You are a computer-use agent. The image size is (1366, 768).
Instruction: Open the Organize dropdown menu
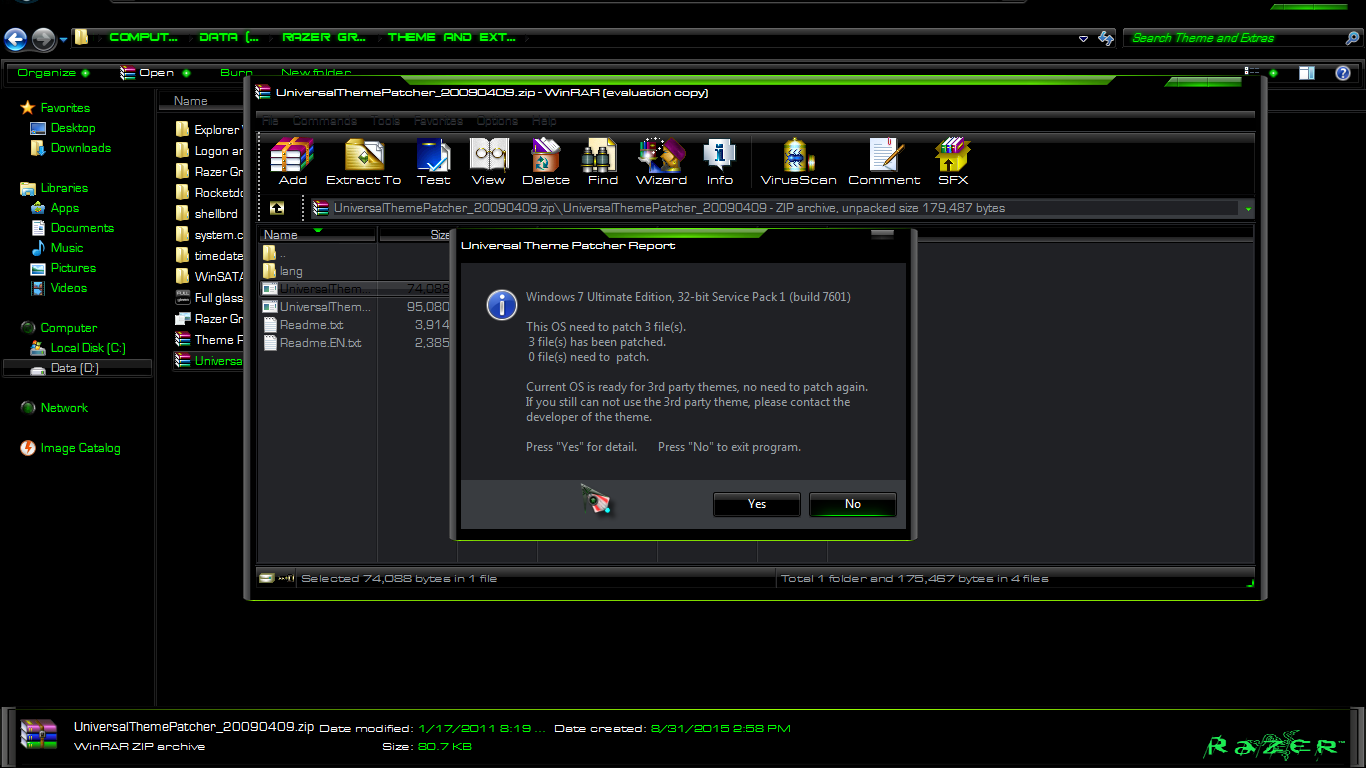pyautogui.click(x=53, y=73)
